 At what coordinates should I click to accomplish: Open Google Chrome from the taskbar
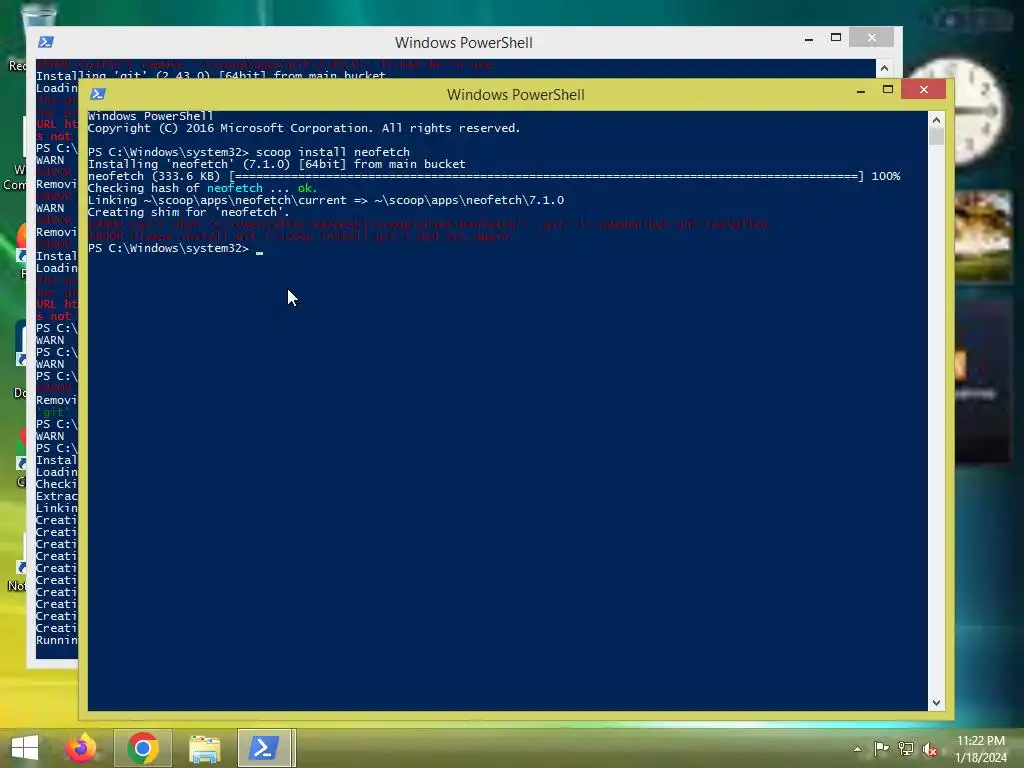pos(143,748)
